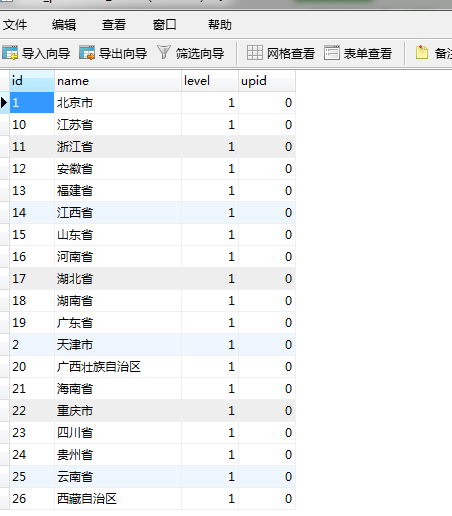Open the 文件 menu
Viewport: 452px width, 516px height.
[x=15, y=25]
